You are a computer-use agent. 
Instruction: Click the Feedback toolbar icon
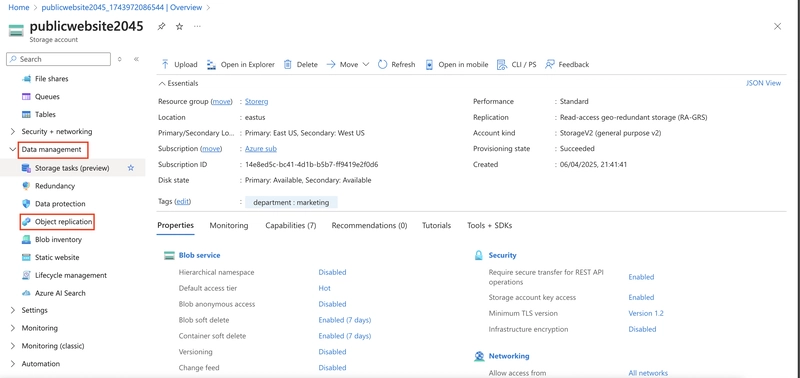point(549,64)
